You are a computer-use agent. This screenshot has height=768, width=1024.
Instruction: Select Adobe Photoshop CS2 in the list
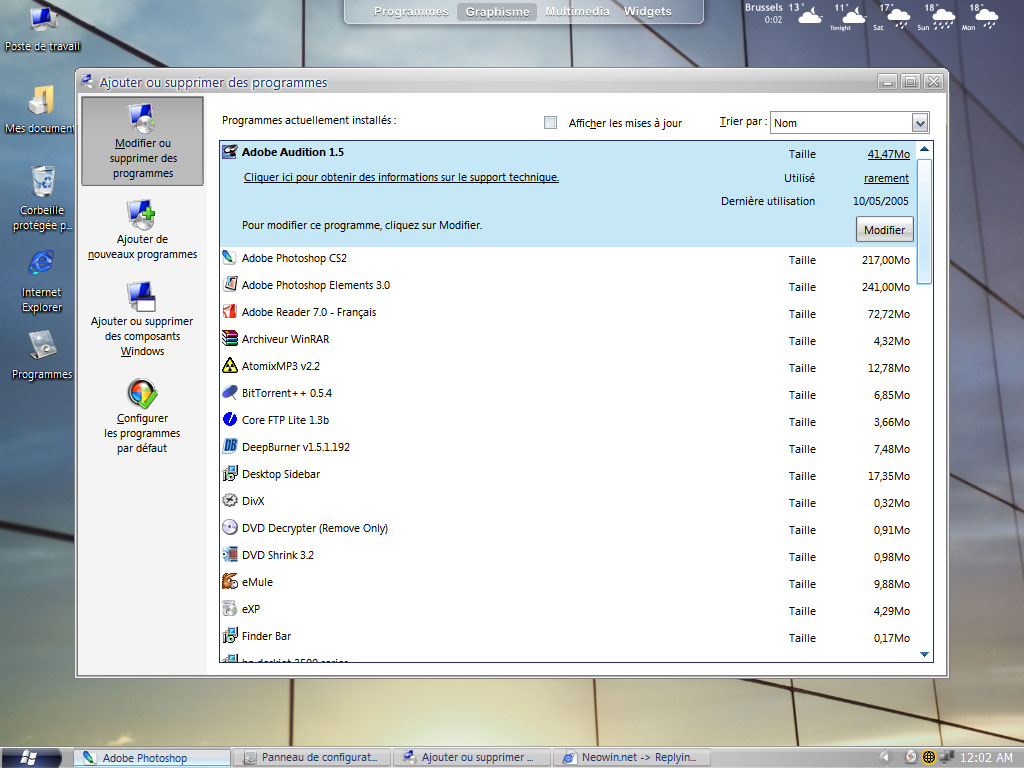click(293, 259)
